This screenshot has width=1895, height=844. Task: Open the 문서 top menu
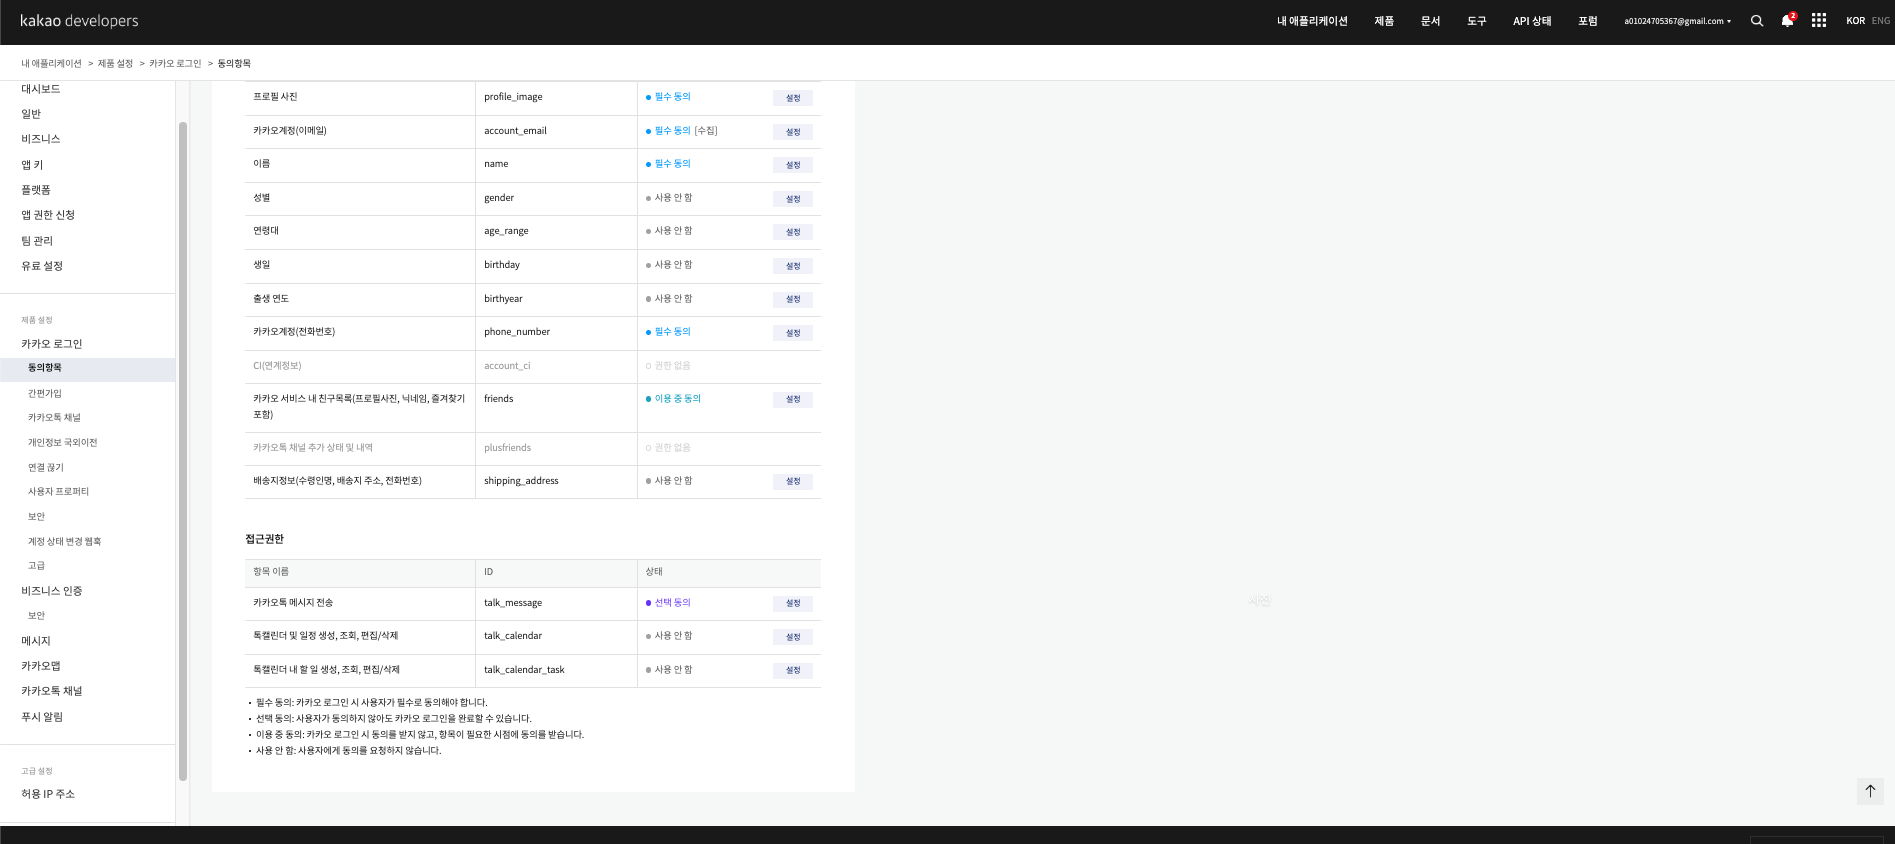tap(1430, 21)
